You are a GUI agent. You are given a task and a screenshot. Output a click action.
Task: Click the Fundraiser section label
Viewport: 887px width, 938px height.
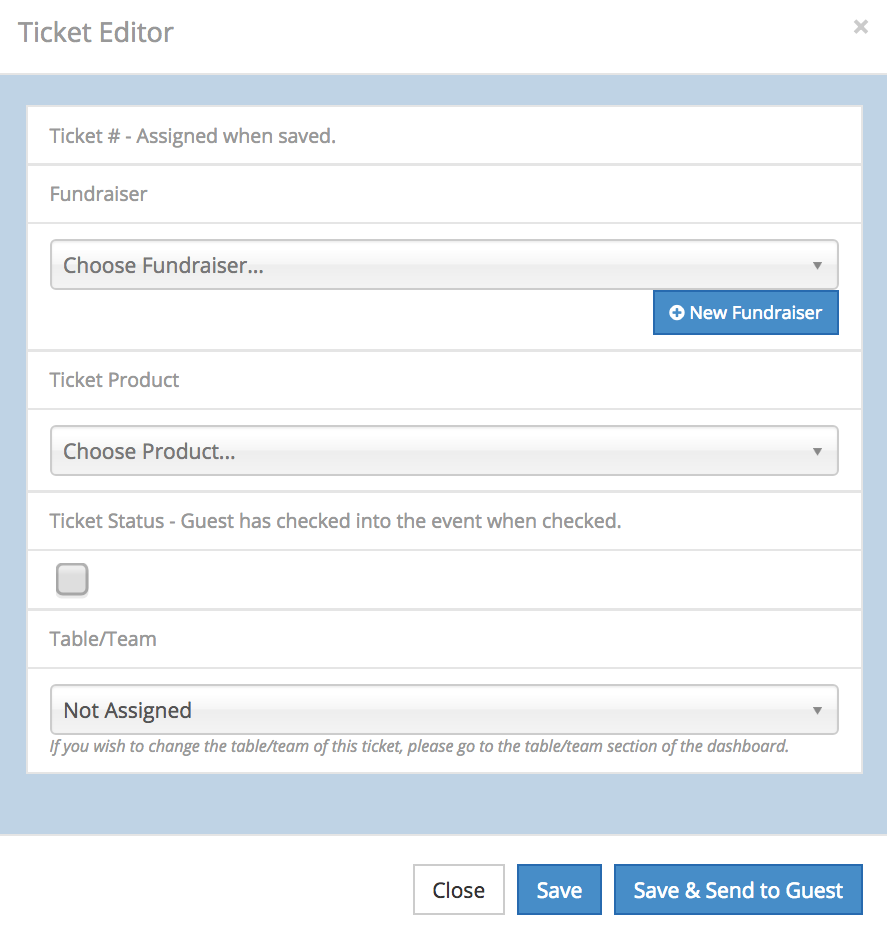(x=98, y=194)
